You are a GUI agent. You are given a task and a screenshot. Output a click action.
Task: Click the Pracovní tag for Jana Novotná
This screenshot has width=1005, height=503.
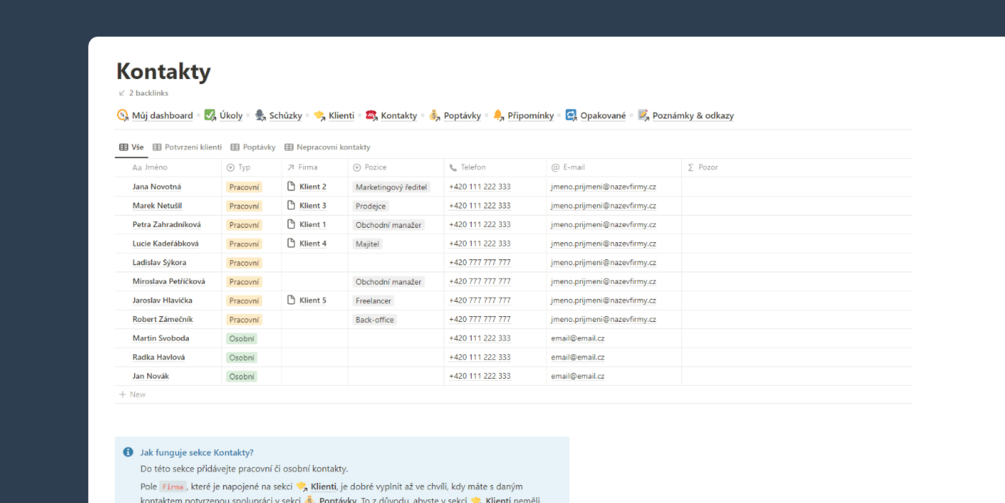pyautogui.click(x=244, y=187)
